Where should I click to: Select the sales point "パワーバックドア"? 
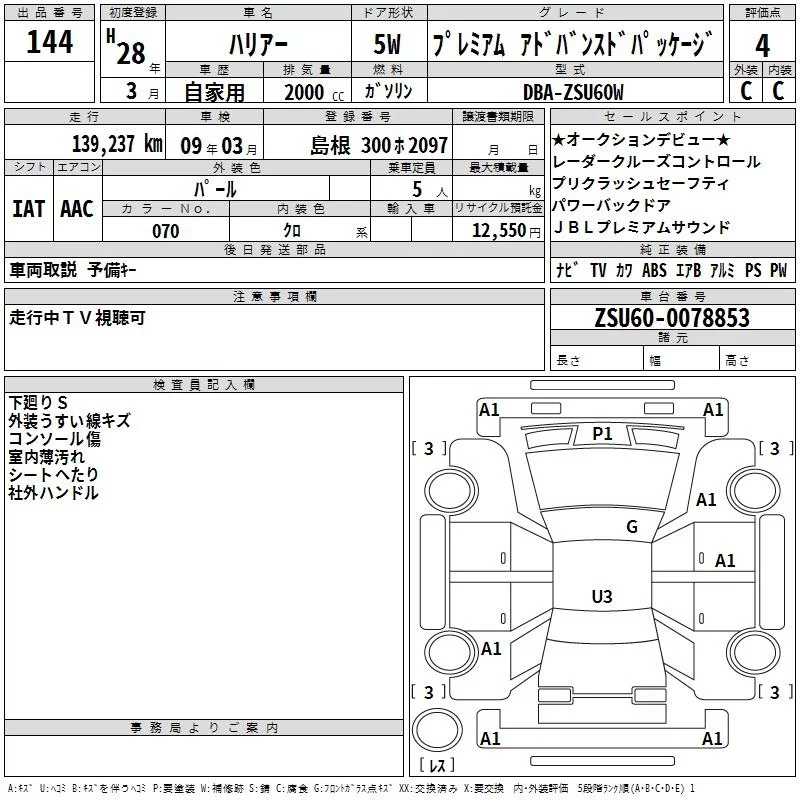pos(611,205)
